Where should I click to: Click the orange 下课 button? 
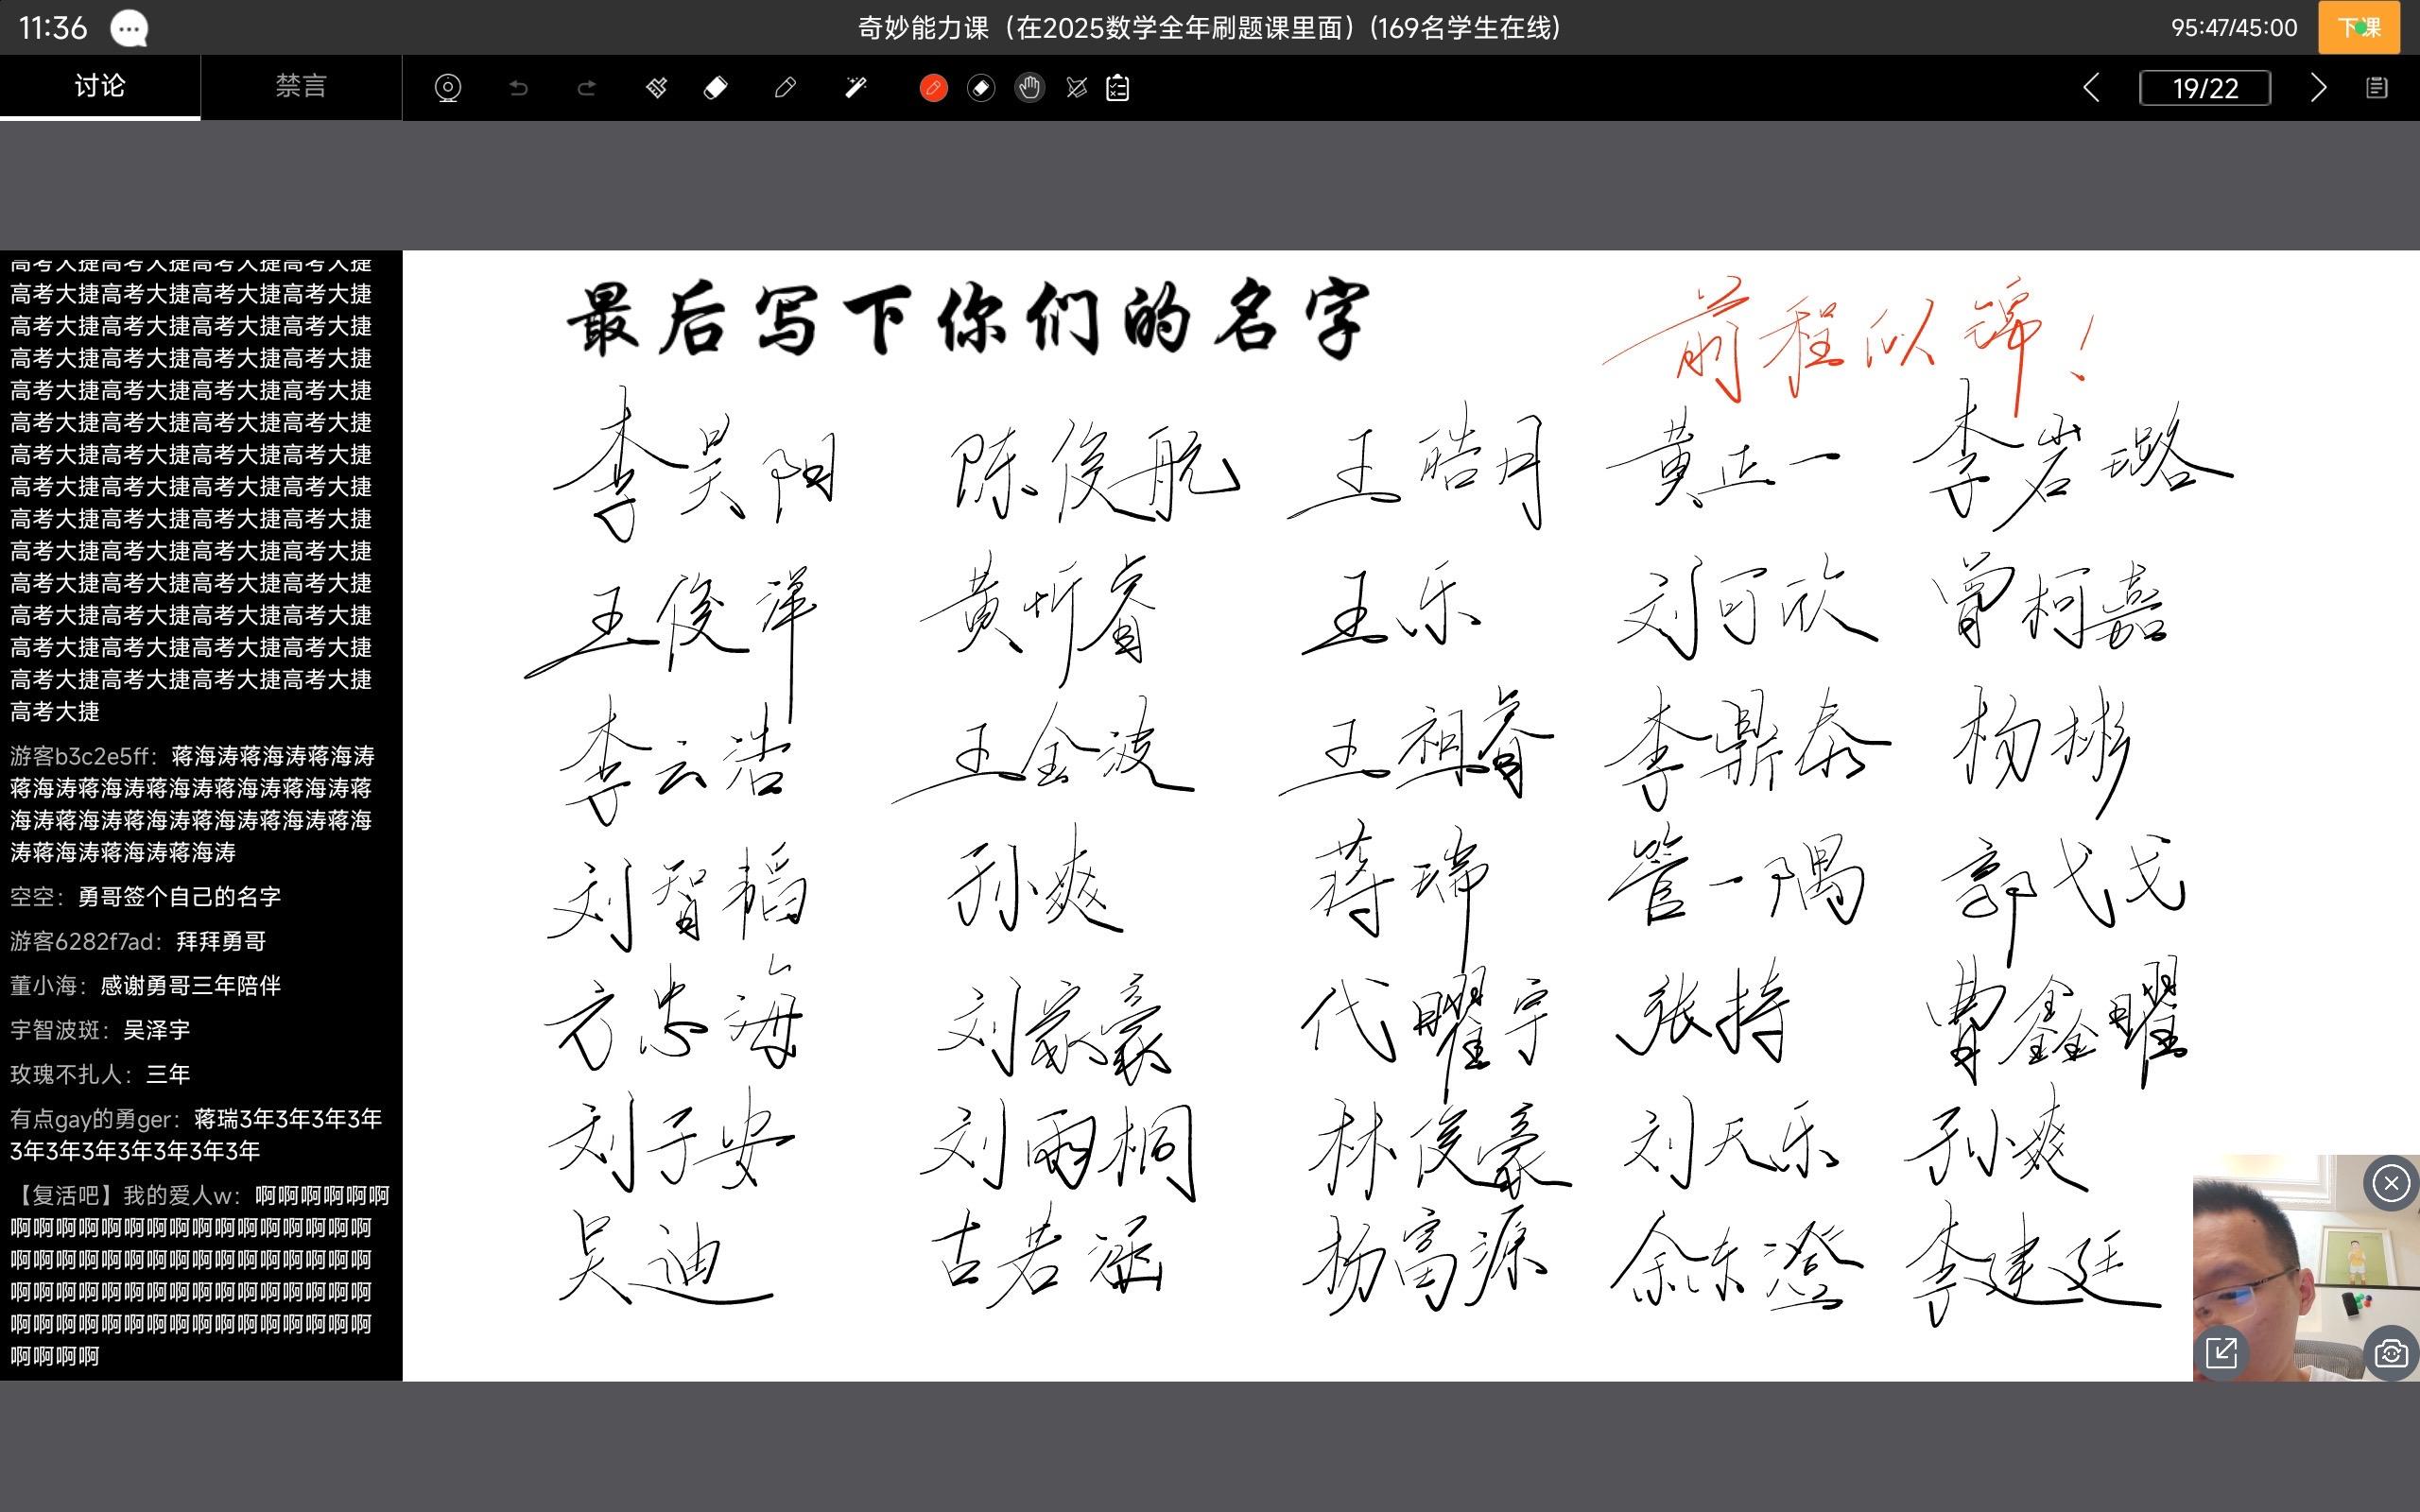pyautogui.click(x=2358, y=28)
